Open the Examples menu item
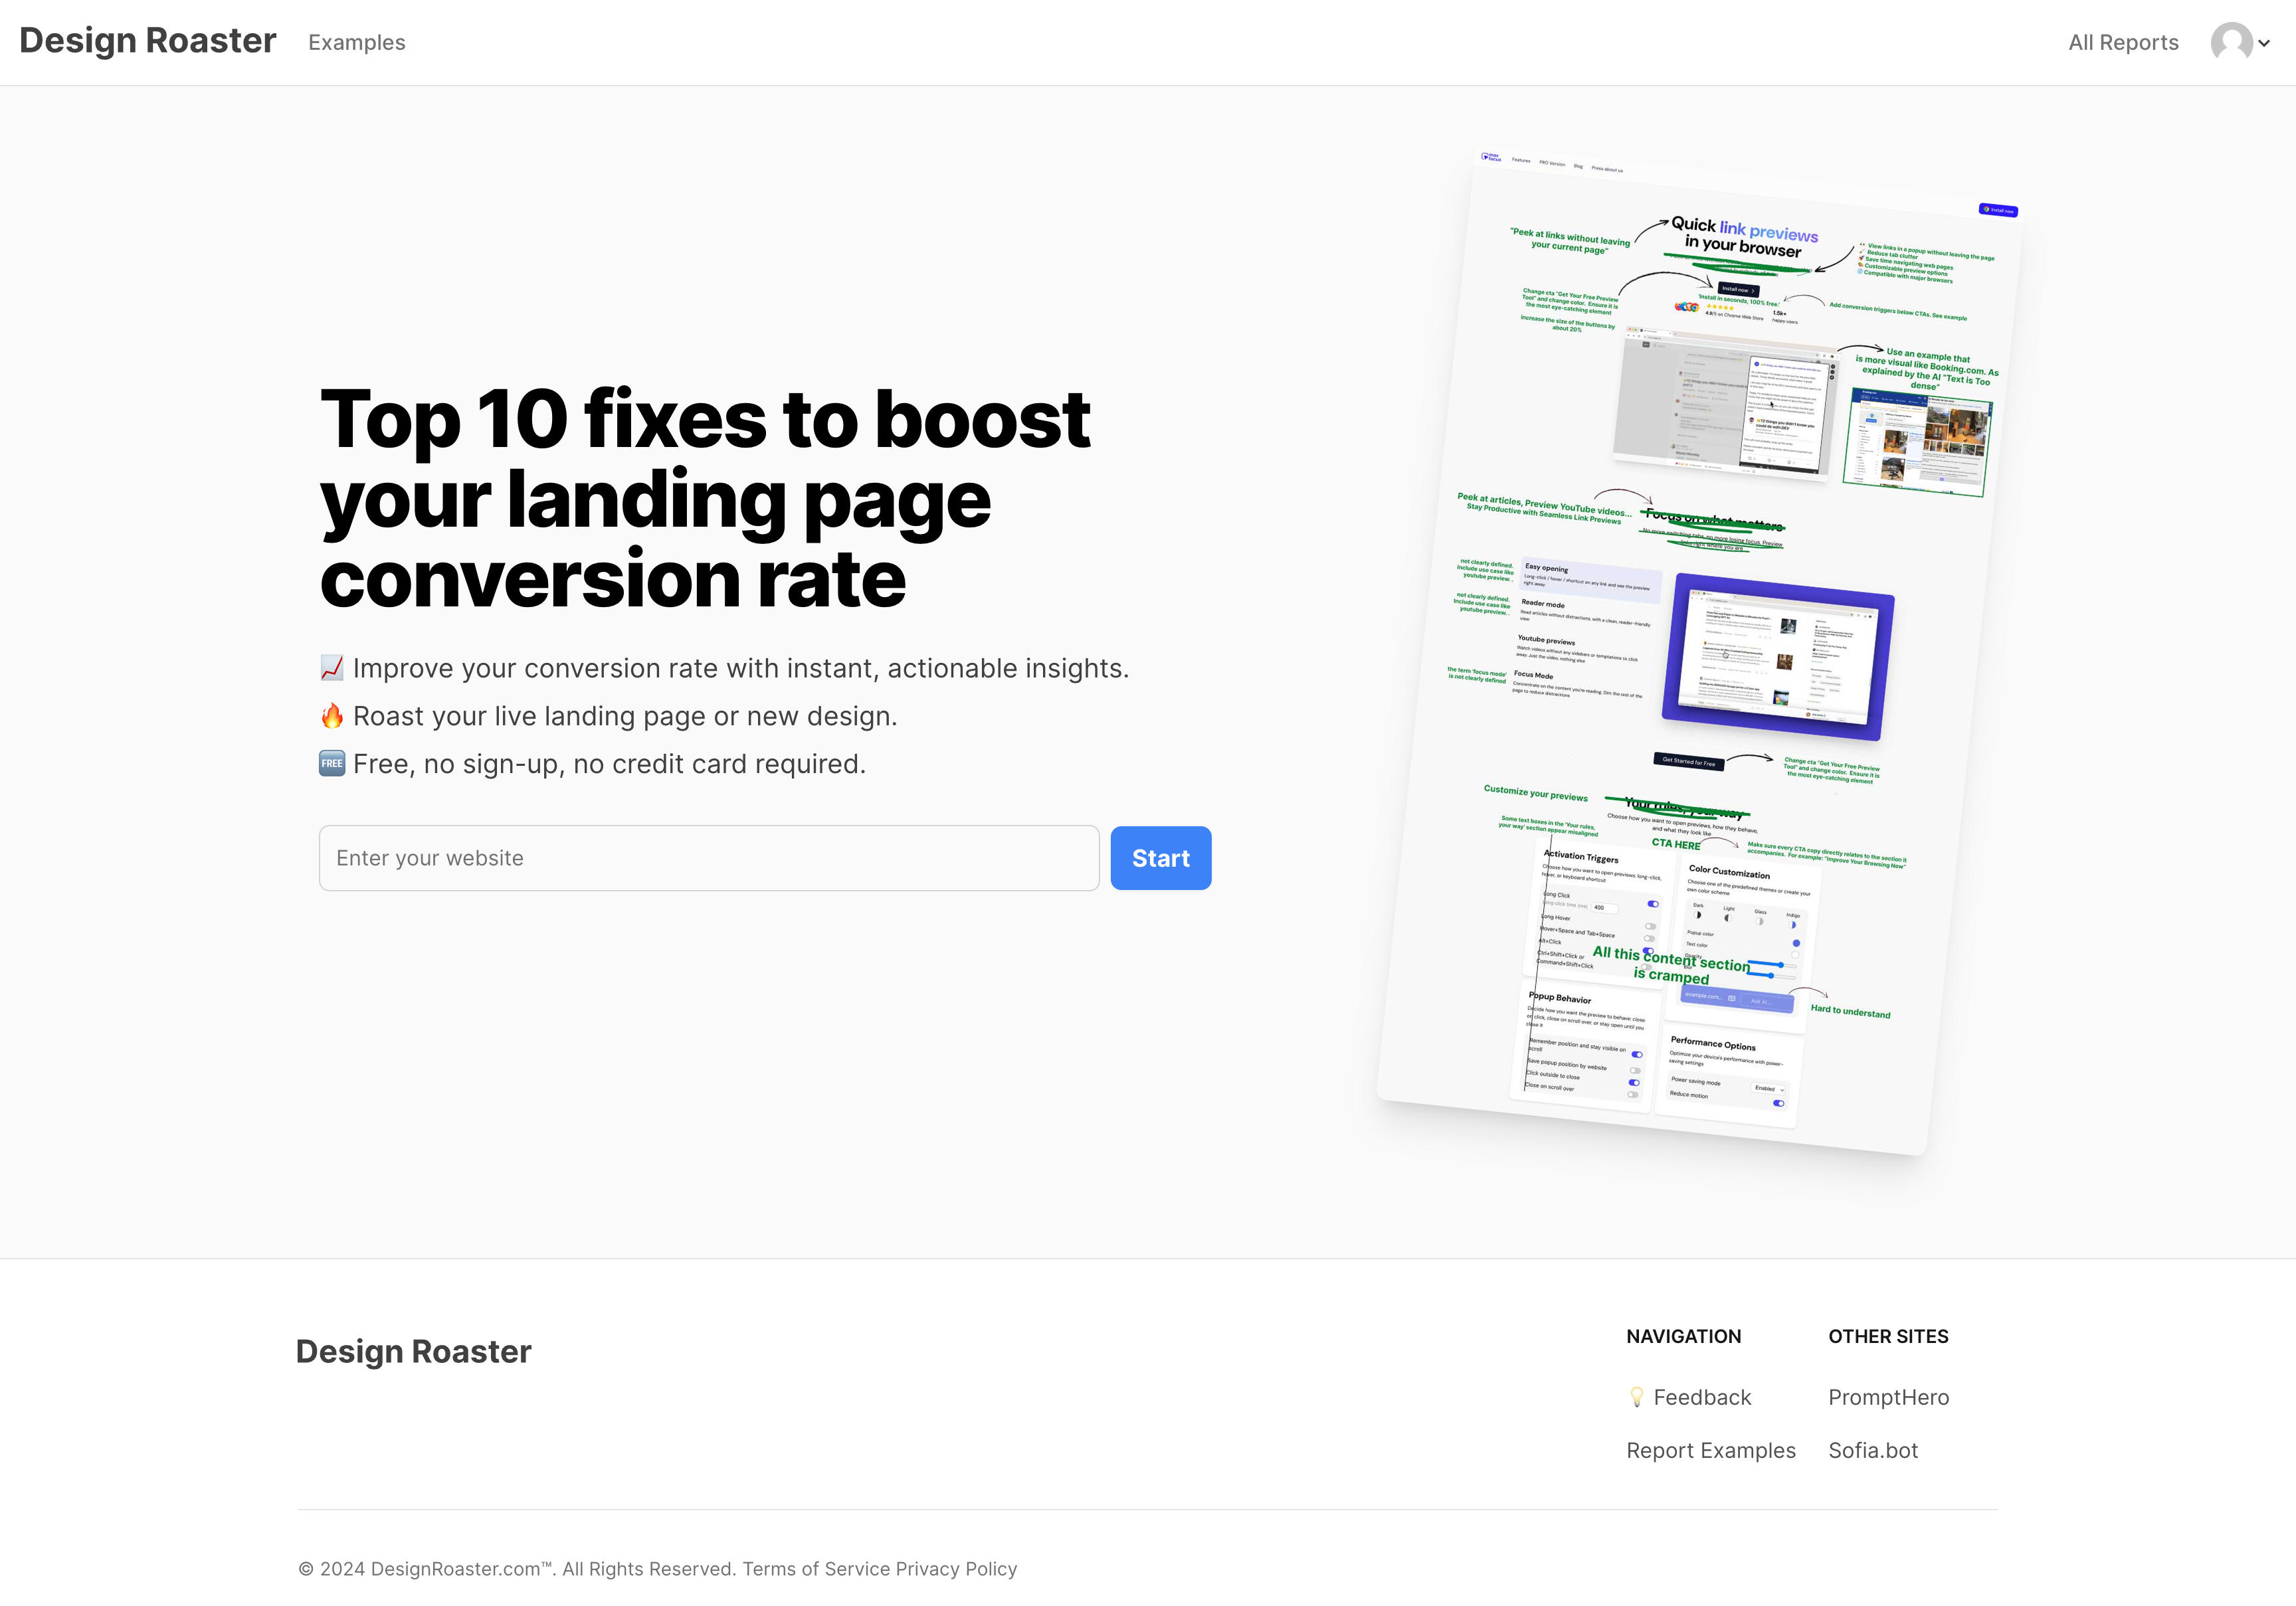2296x1606 pixels. point(356,42)
